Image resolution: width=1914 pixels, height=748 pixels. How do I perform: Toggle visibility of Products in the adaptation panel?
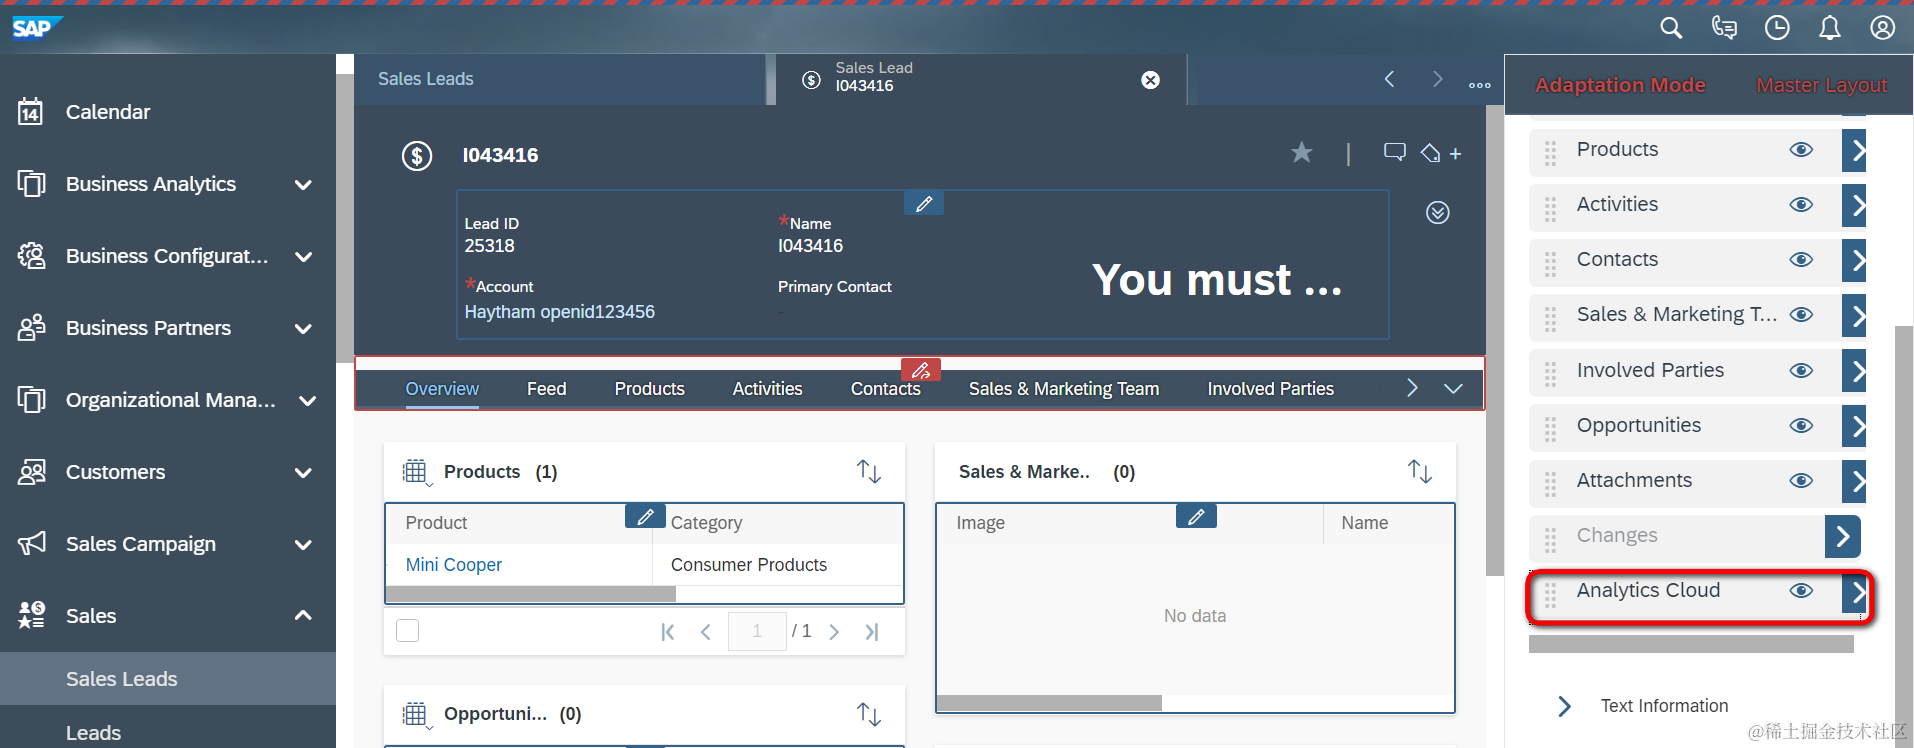pos(1801,150)
